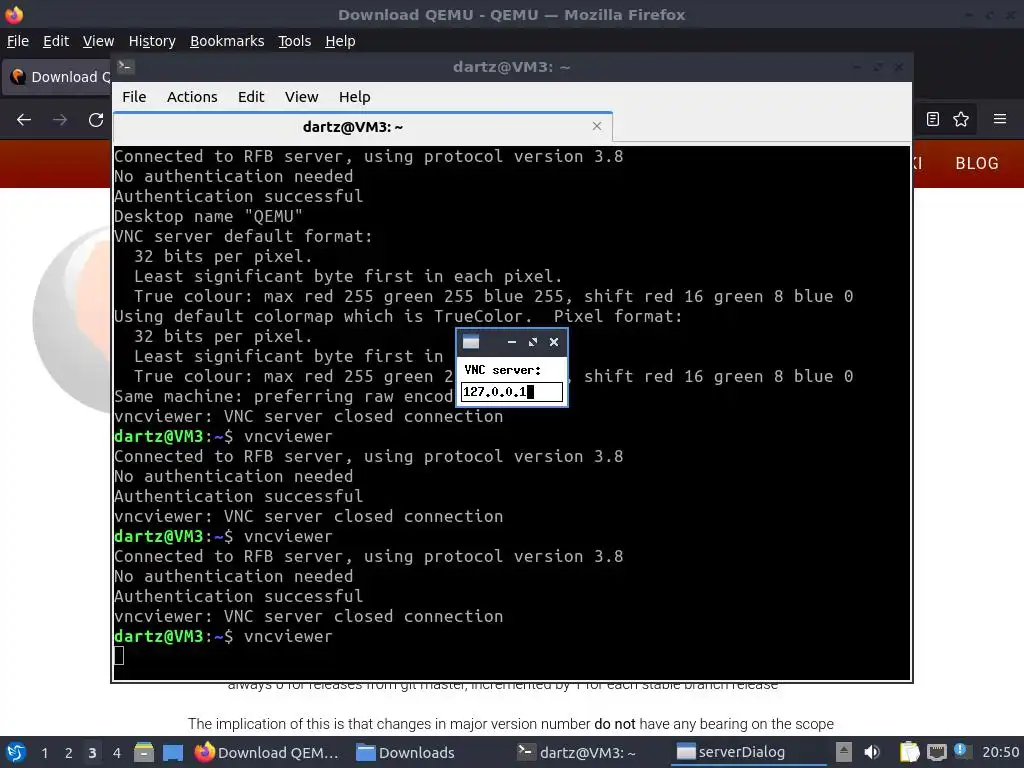Click the Firefox logo in title bar
1024x768 pixels.
coord(14,14)
